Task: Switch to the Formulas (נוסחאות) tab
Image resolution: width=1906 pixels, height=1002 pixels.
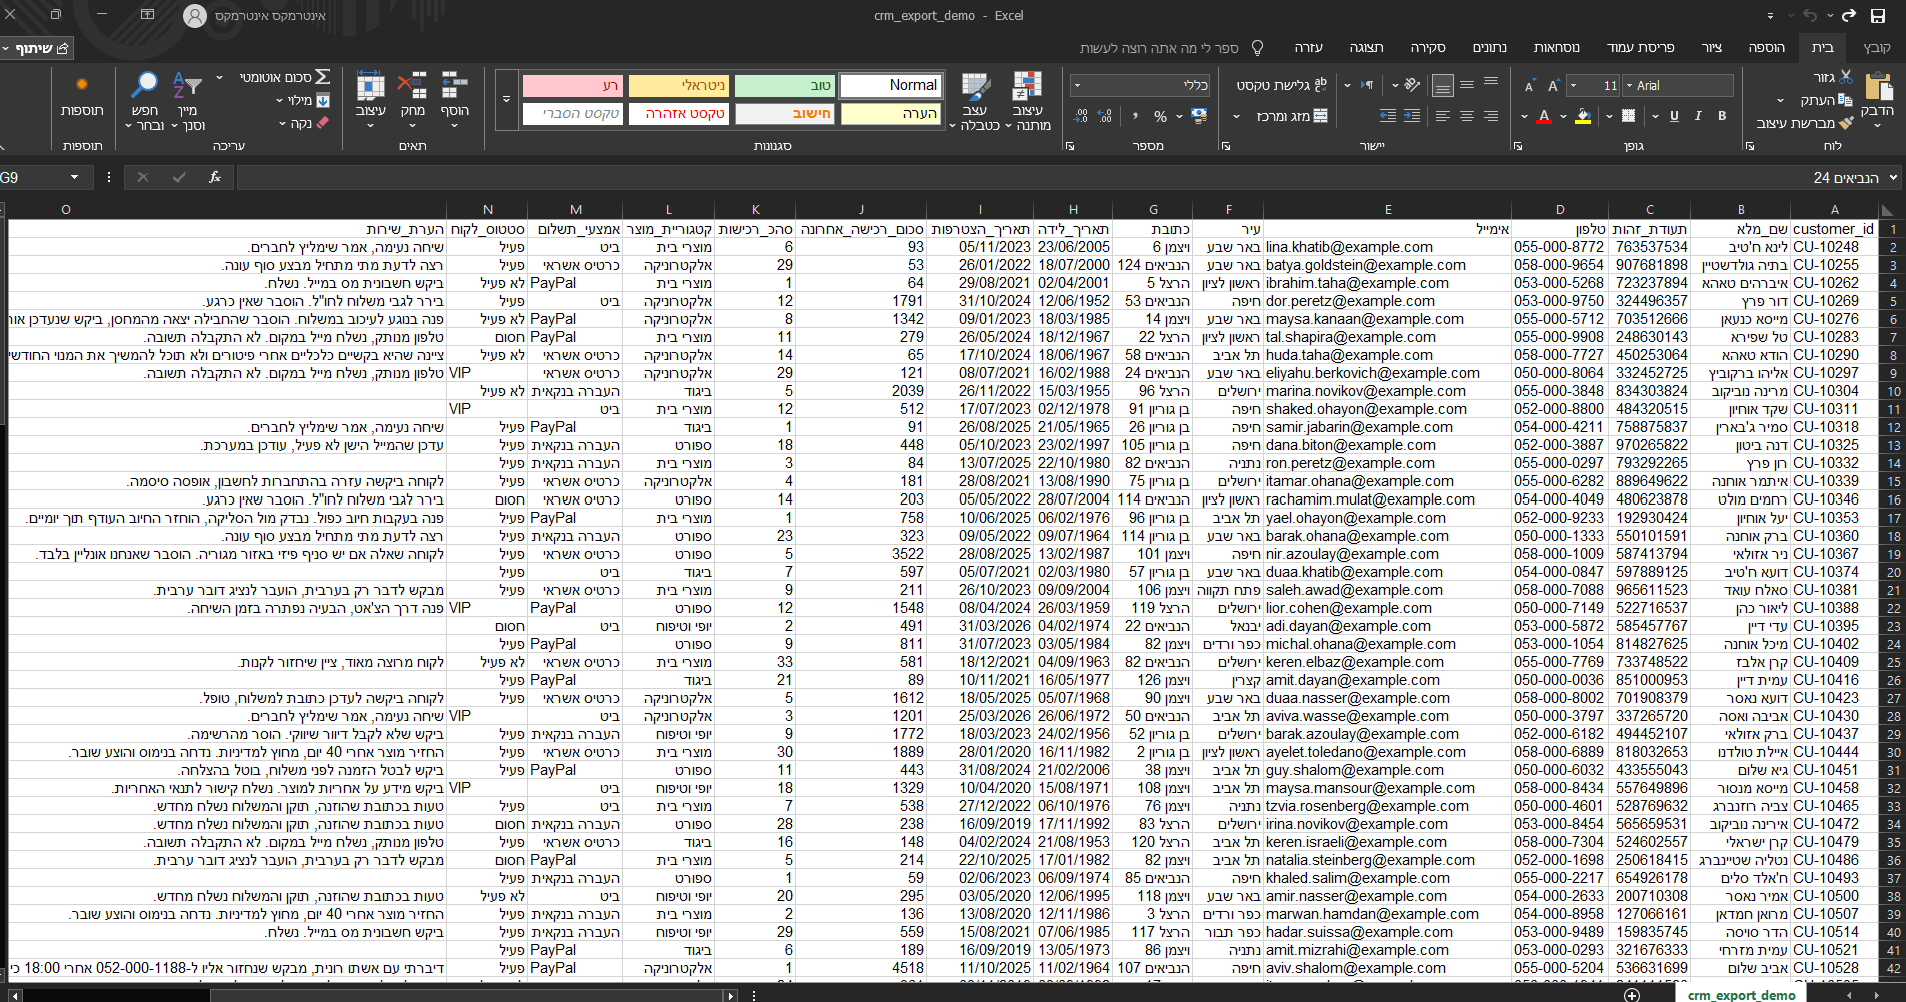Action: 1556,47
